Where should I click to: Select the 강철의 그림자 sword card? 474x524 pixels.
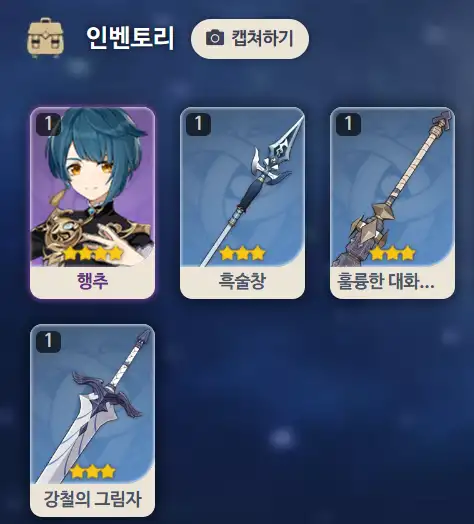(x=93, y=421)
